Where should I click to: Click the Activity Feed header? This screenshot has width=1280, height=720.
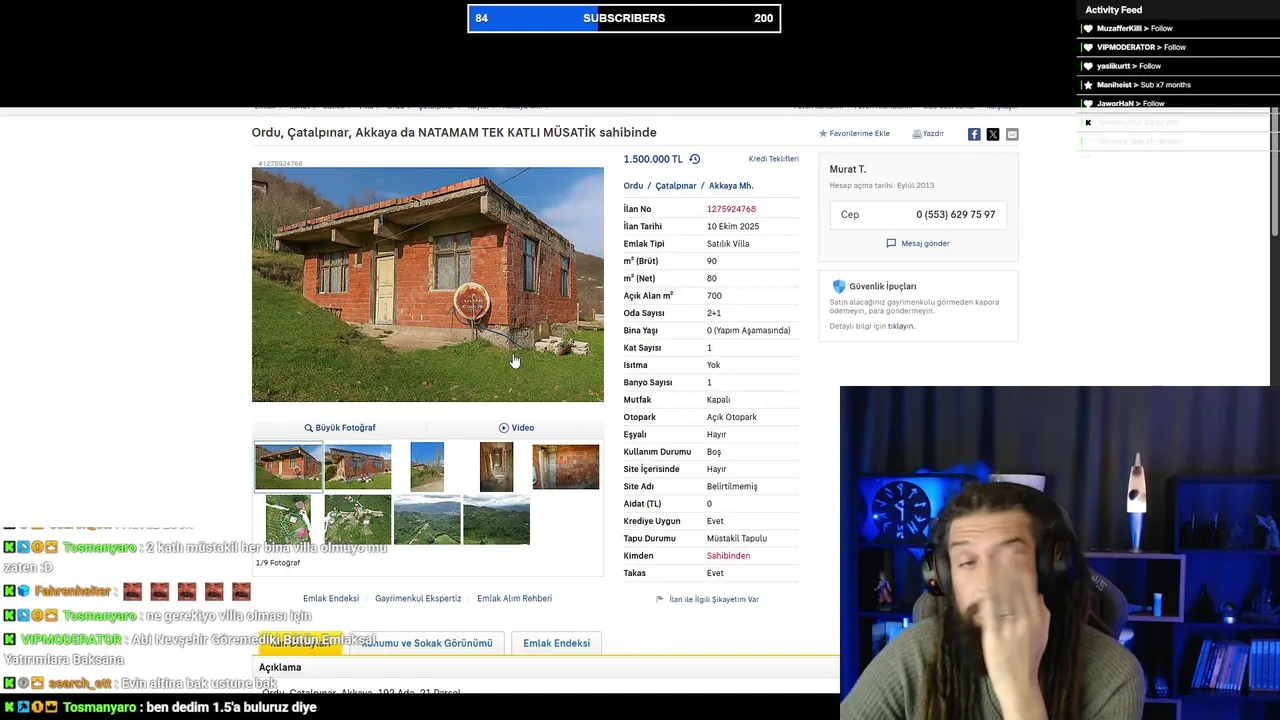tap(1113, 10)
